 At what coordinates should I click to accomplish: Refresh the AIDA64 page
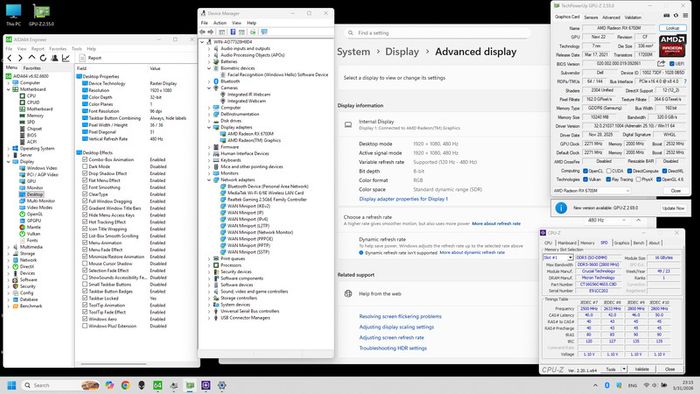(x=43, y=58)
